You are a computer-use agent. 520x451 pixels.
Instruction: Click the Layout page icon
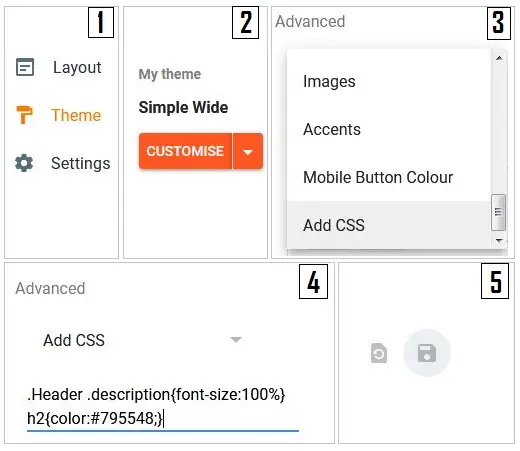[x=25, y=67]
